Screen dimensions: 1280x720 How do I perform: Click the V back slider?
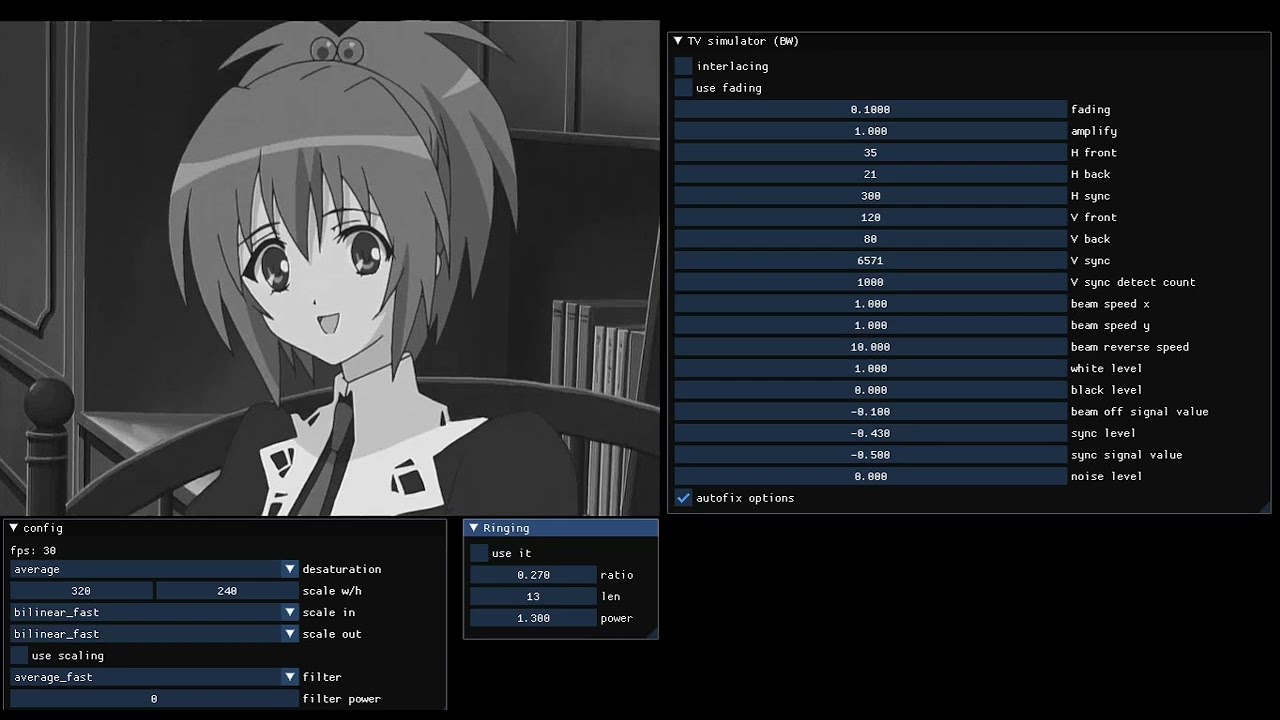tap(871, 239)
